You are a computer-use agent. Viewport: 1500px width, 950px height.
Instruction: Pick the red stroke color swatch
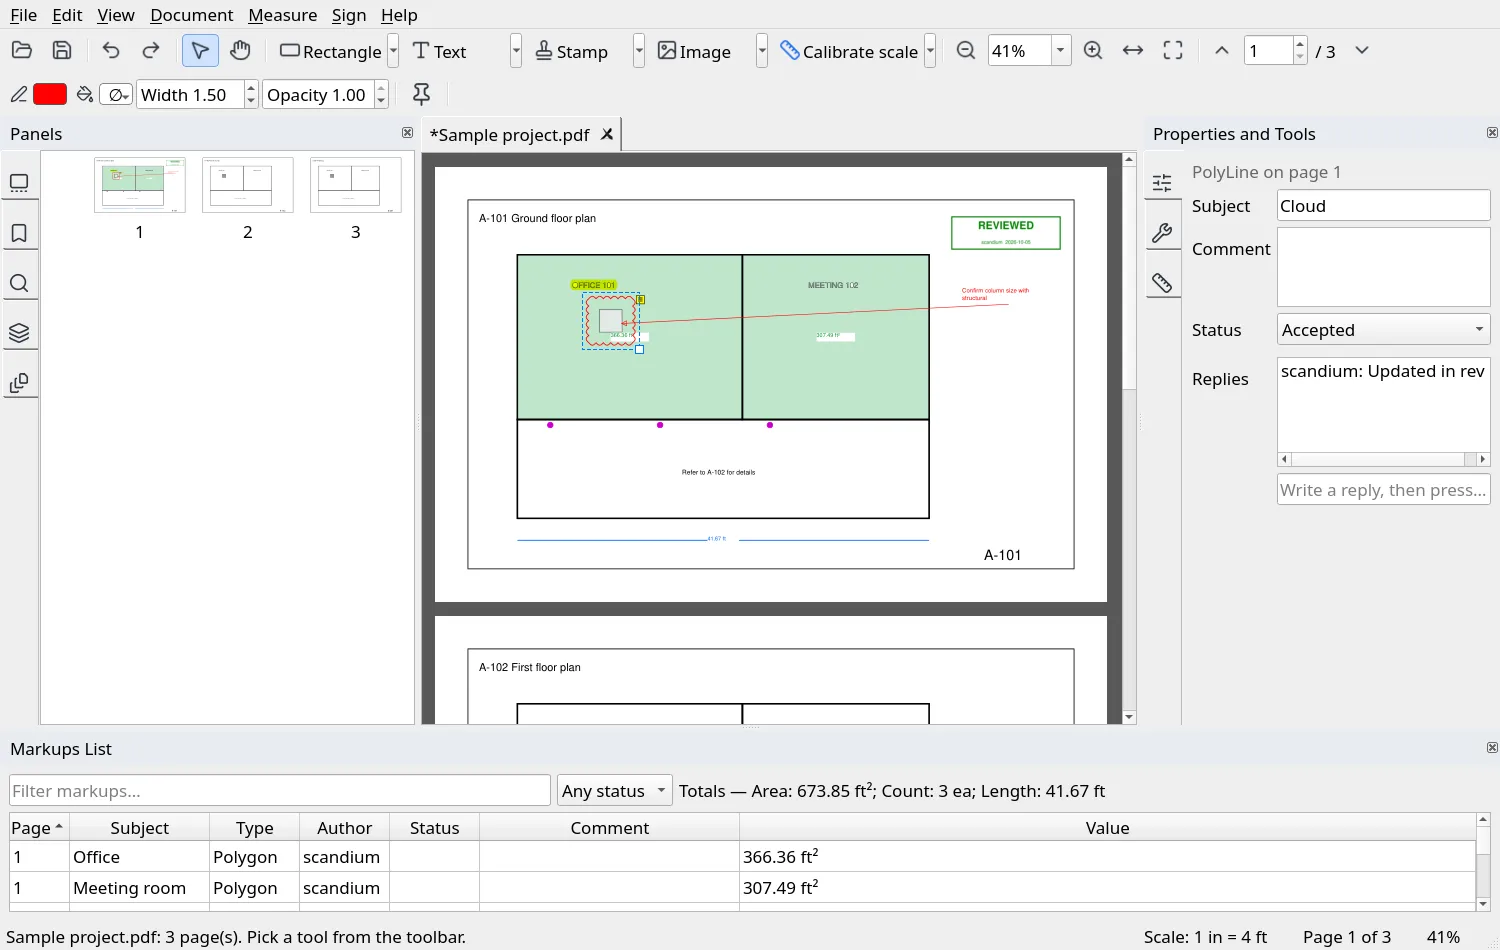pos(50,94)
